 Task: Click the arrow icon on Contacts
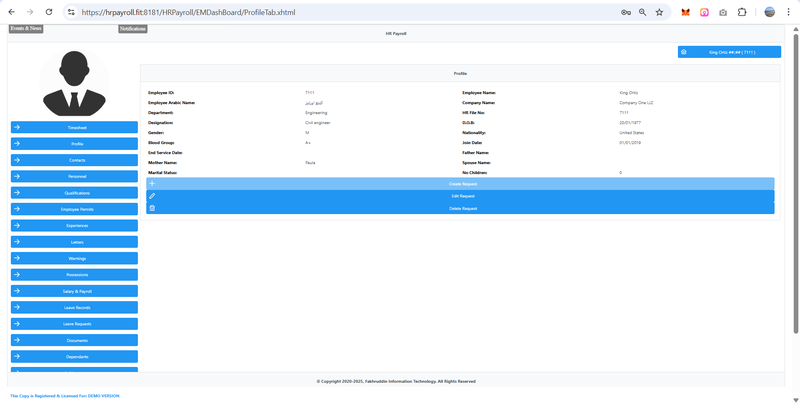point(17,160)
